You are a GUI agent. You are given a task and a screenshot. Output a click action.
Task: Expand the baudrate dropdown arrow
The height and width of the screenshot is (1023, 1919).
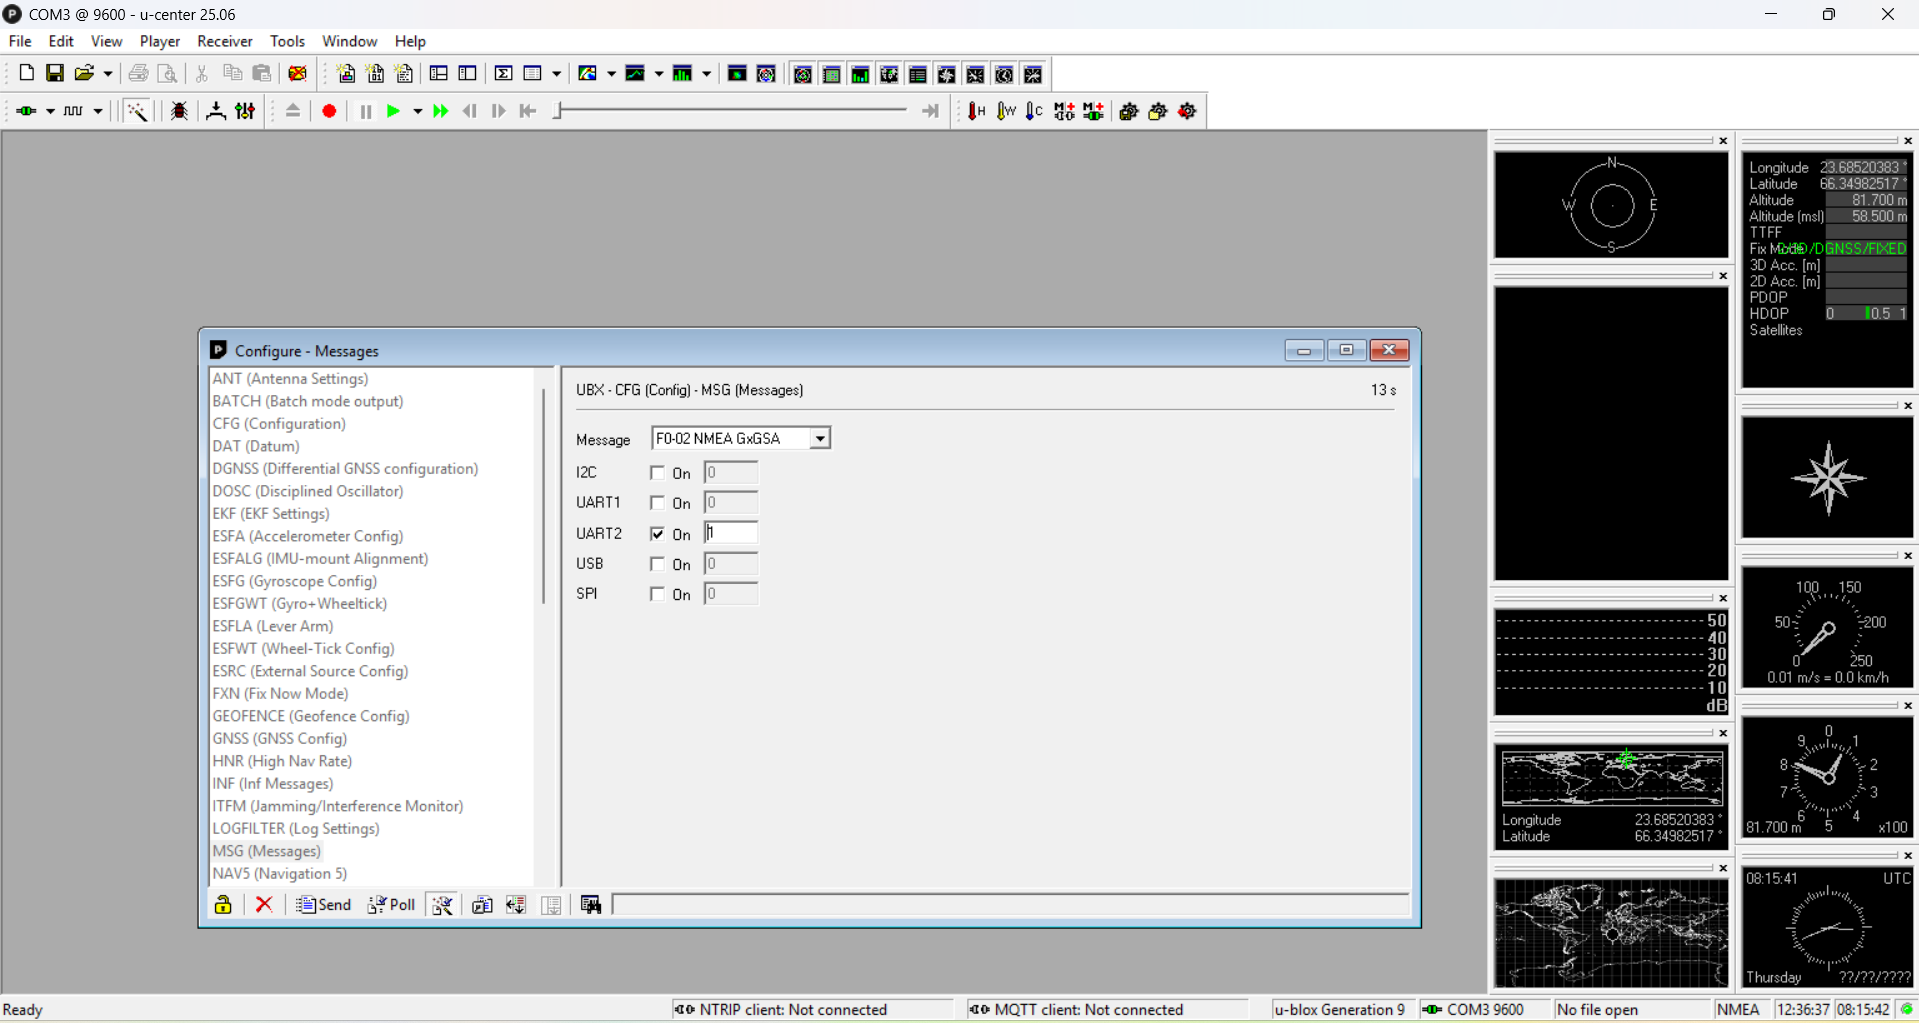(x=98, y=111)
